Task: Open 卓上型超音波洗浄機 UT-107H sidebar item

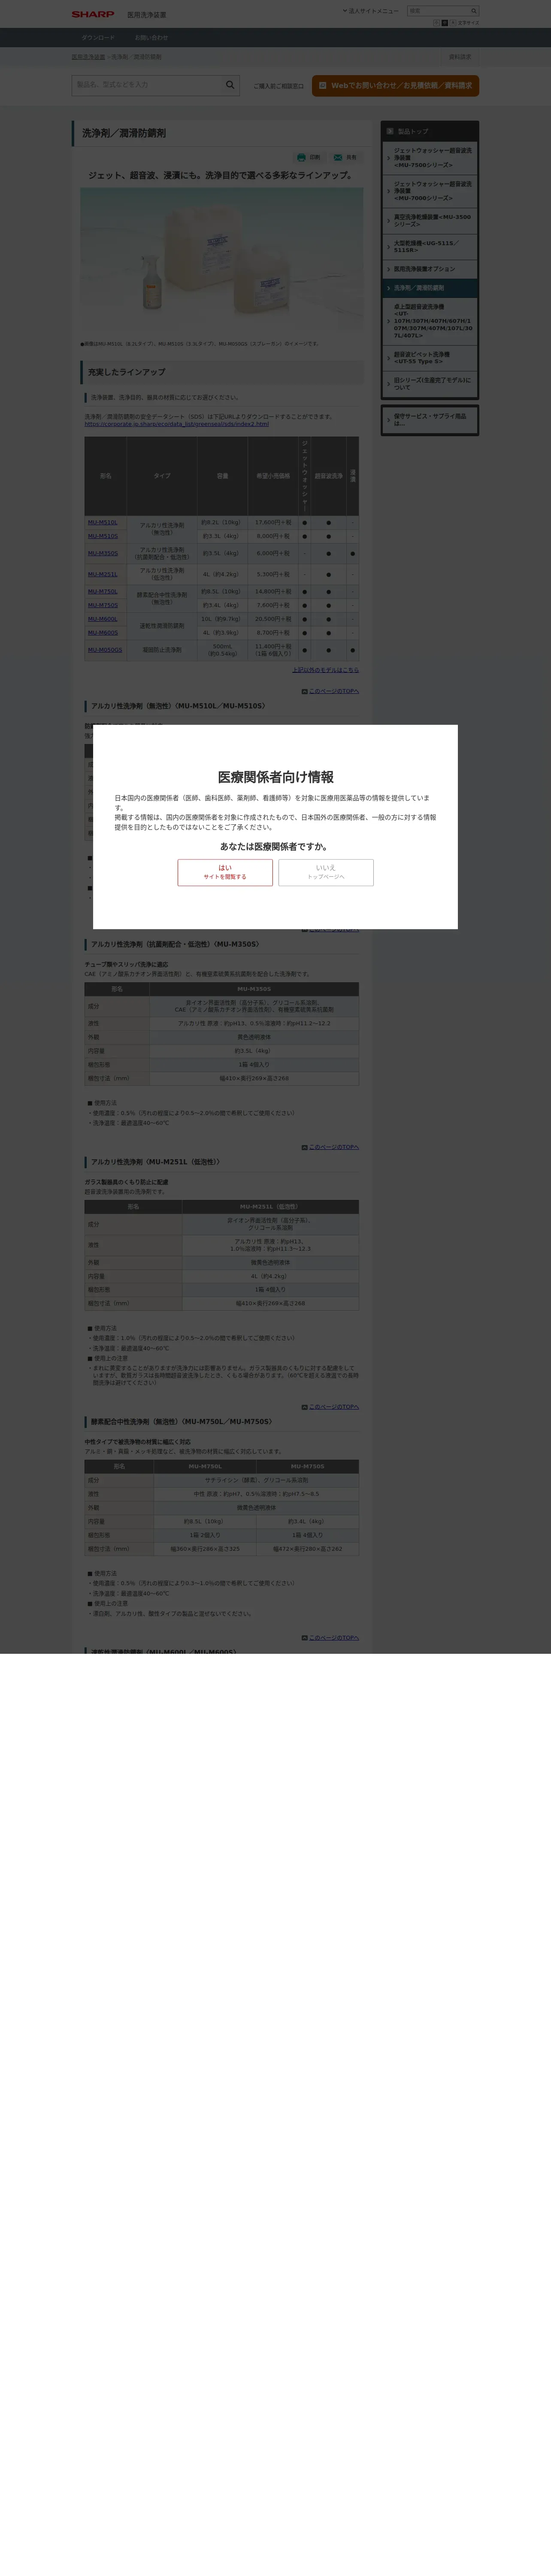Action: tap(430, 321)
